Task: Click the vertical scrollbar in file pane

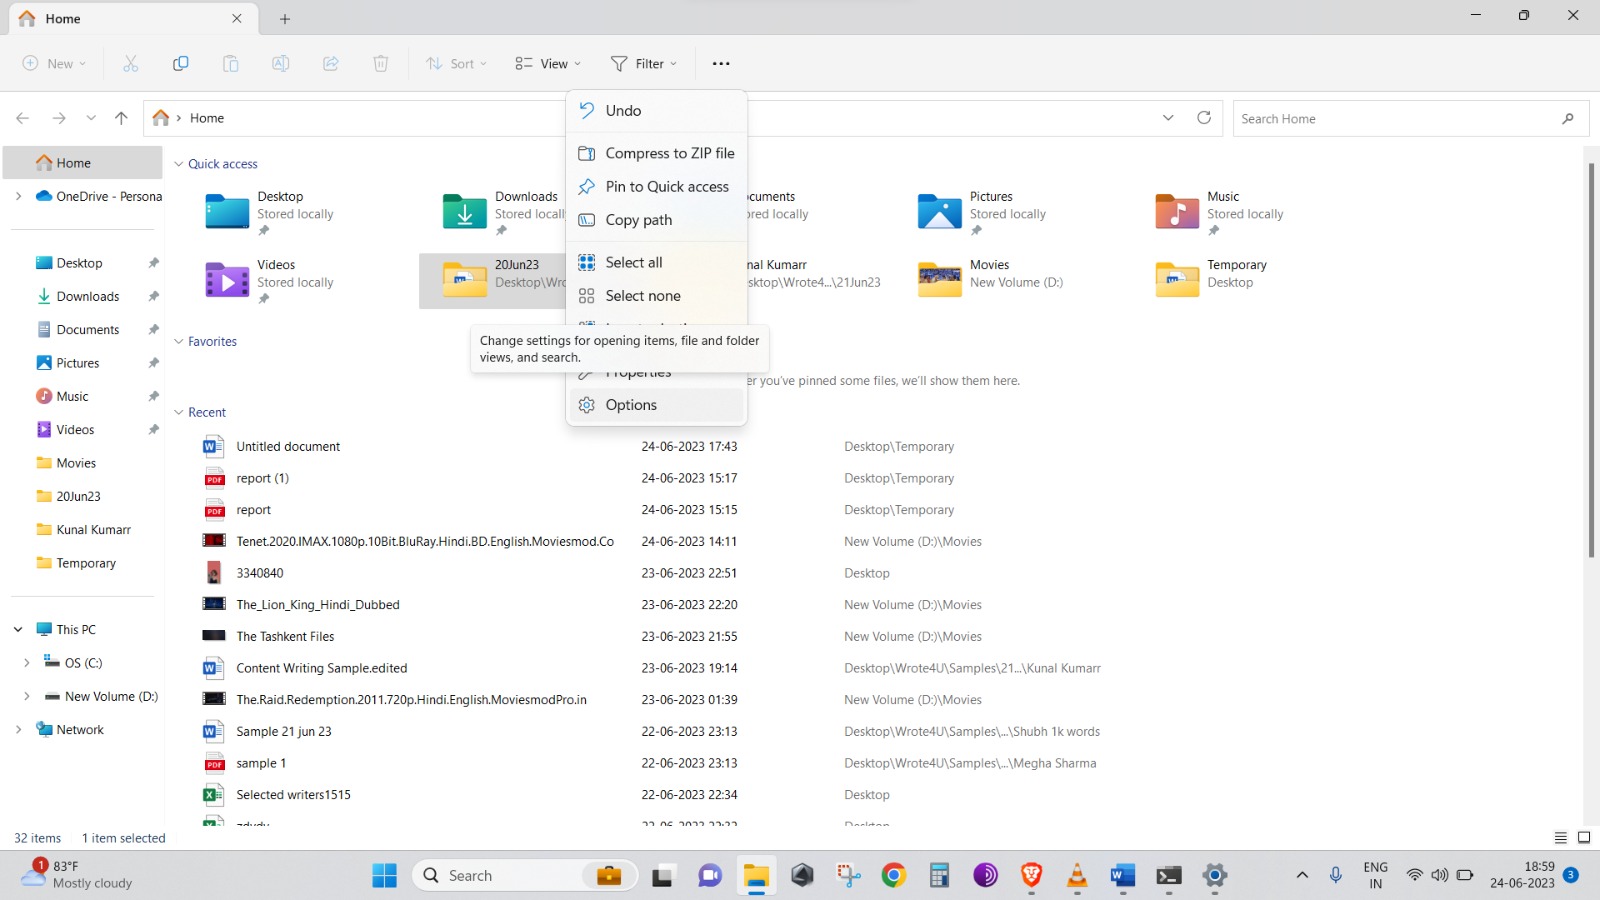Action: (x=1591, y=360)
